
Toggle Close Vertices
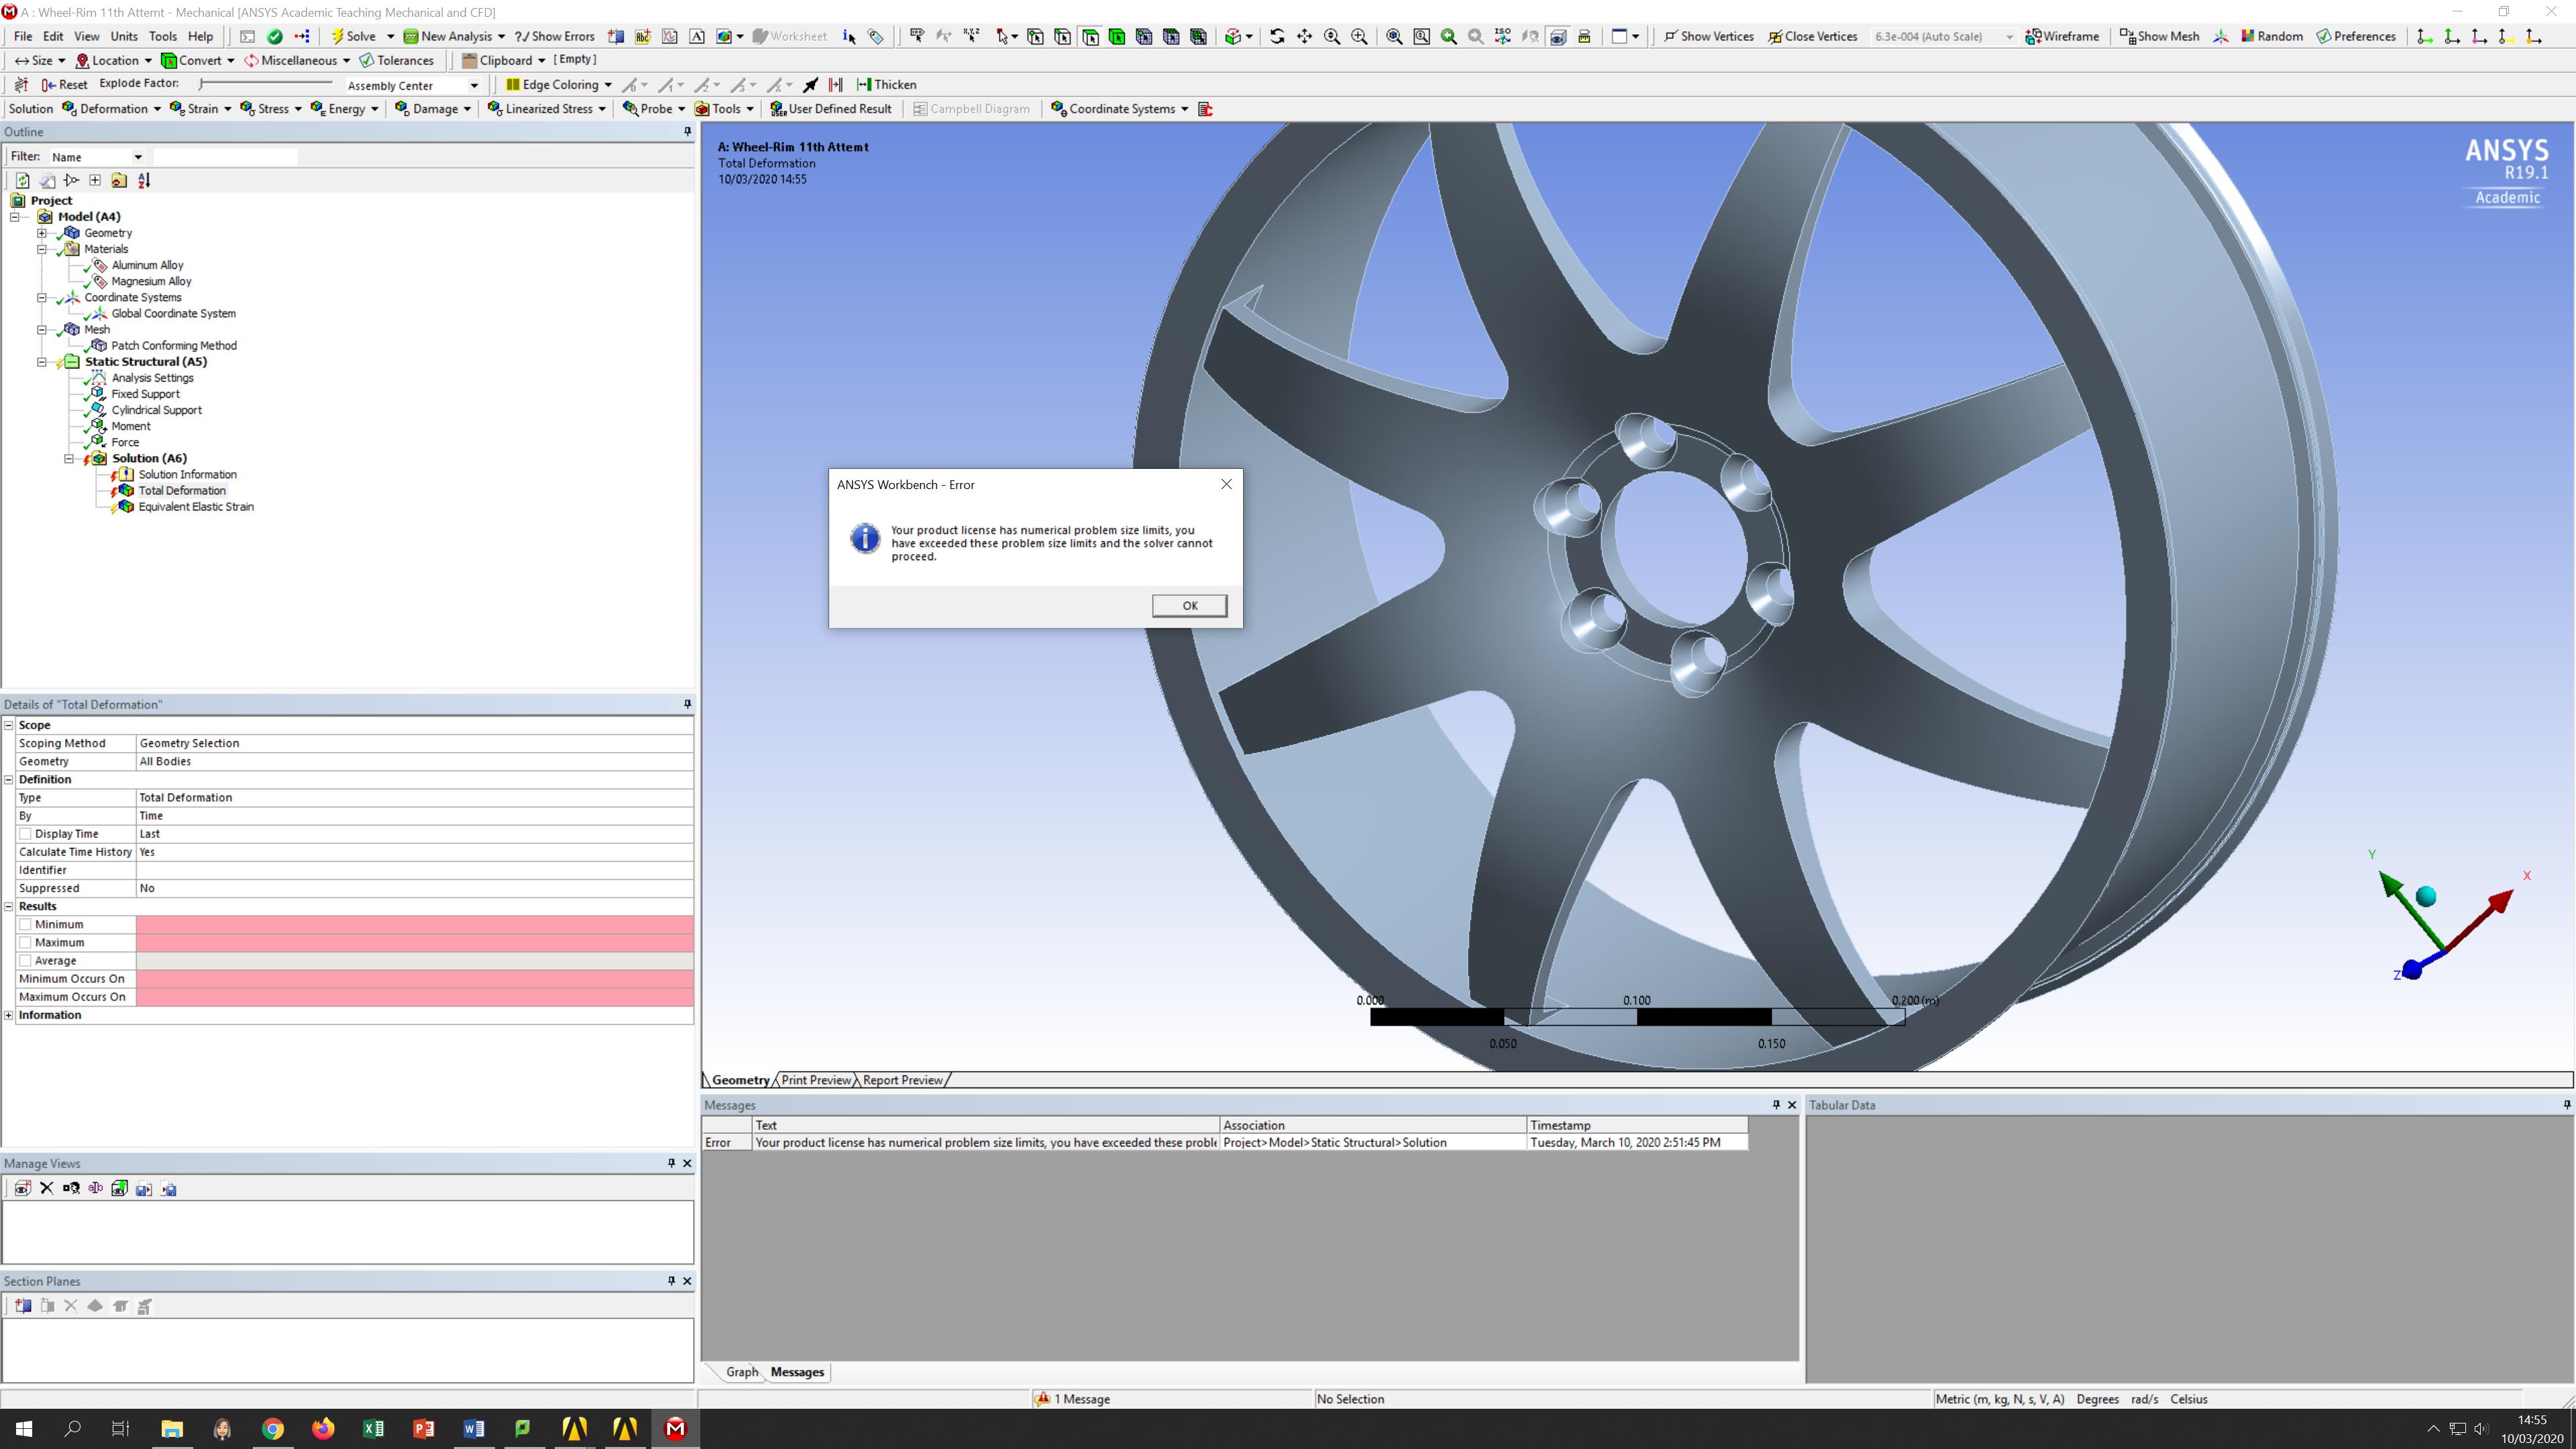click(x=1812, y=36)
